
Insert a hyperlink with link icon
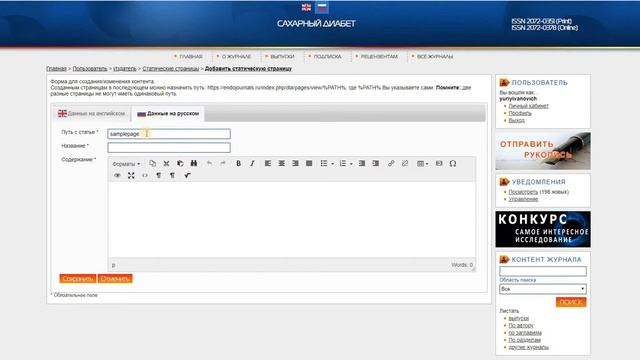(x=391, y=163)
